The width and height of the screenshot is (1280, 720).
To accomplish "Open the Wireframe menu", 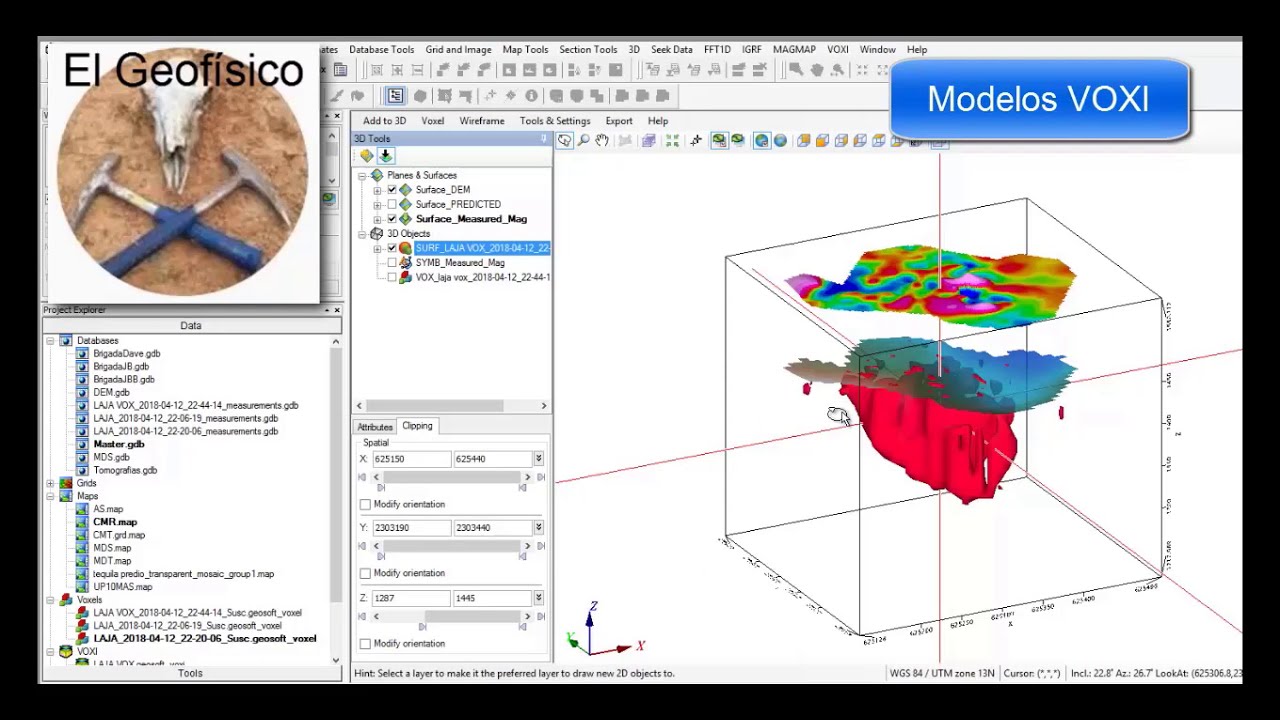I will (x=482, y=121).
